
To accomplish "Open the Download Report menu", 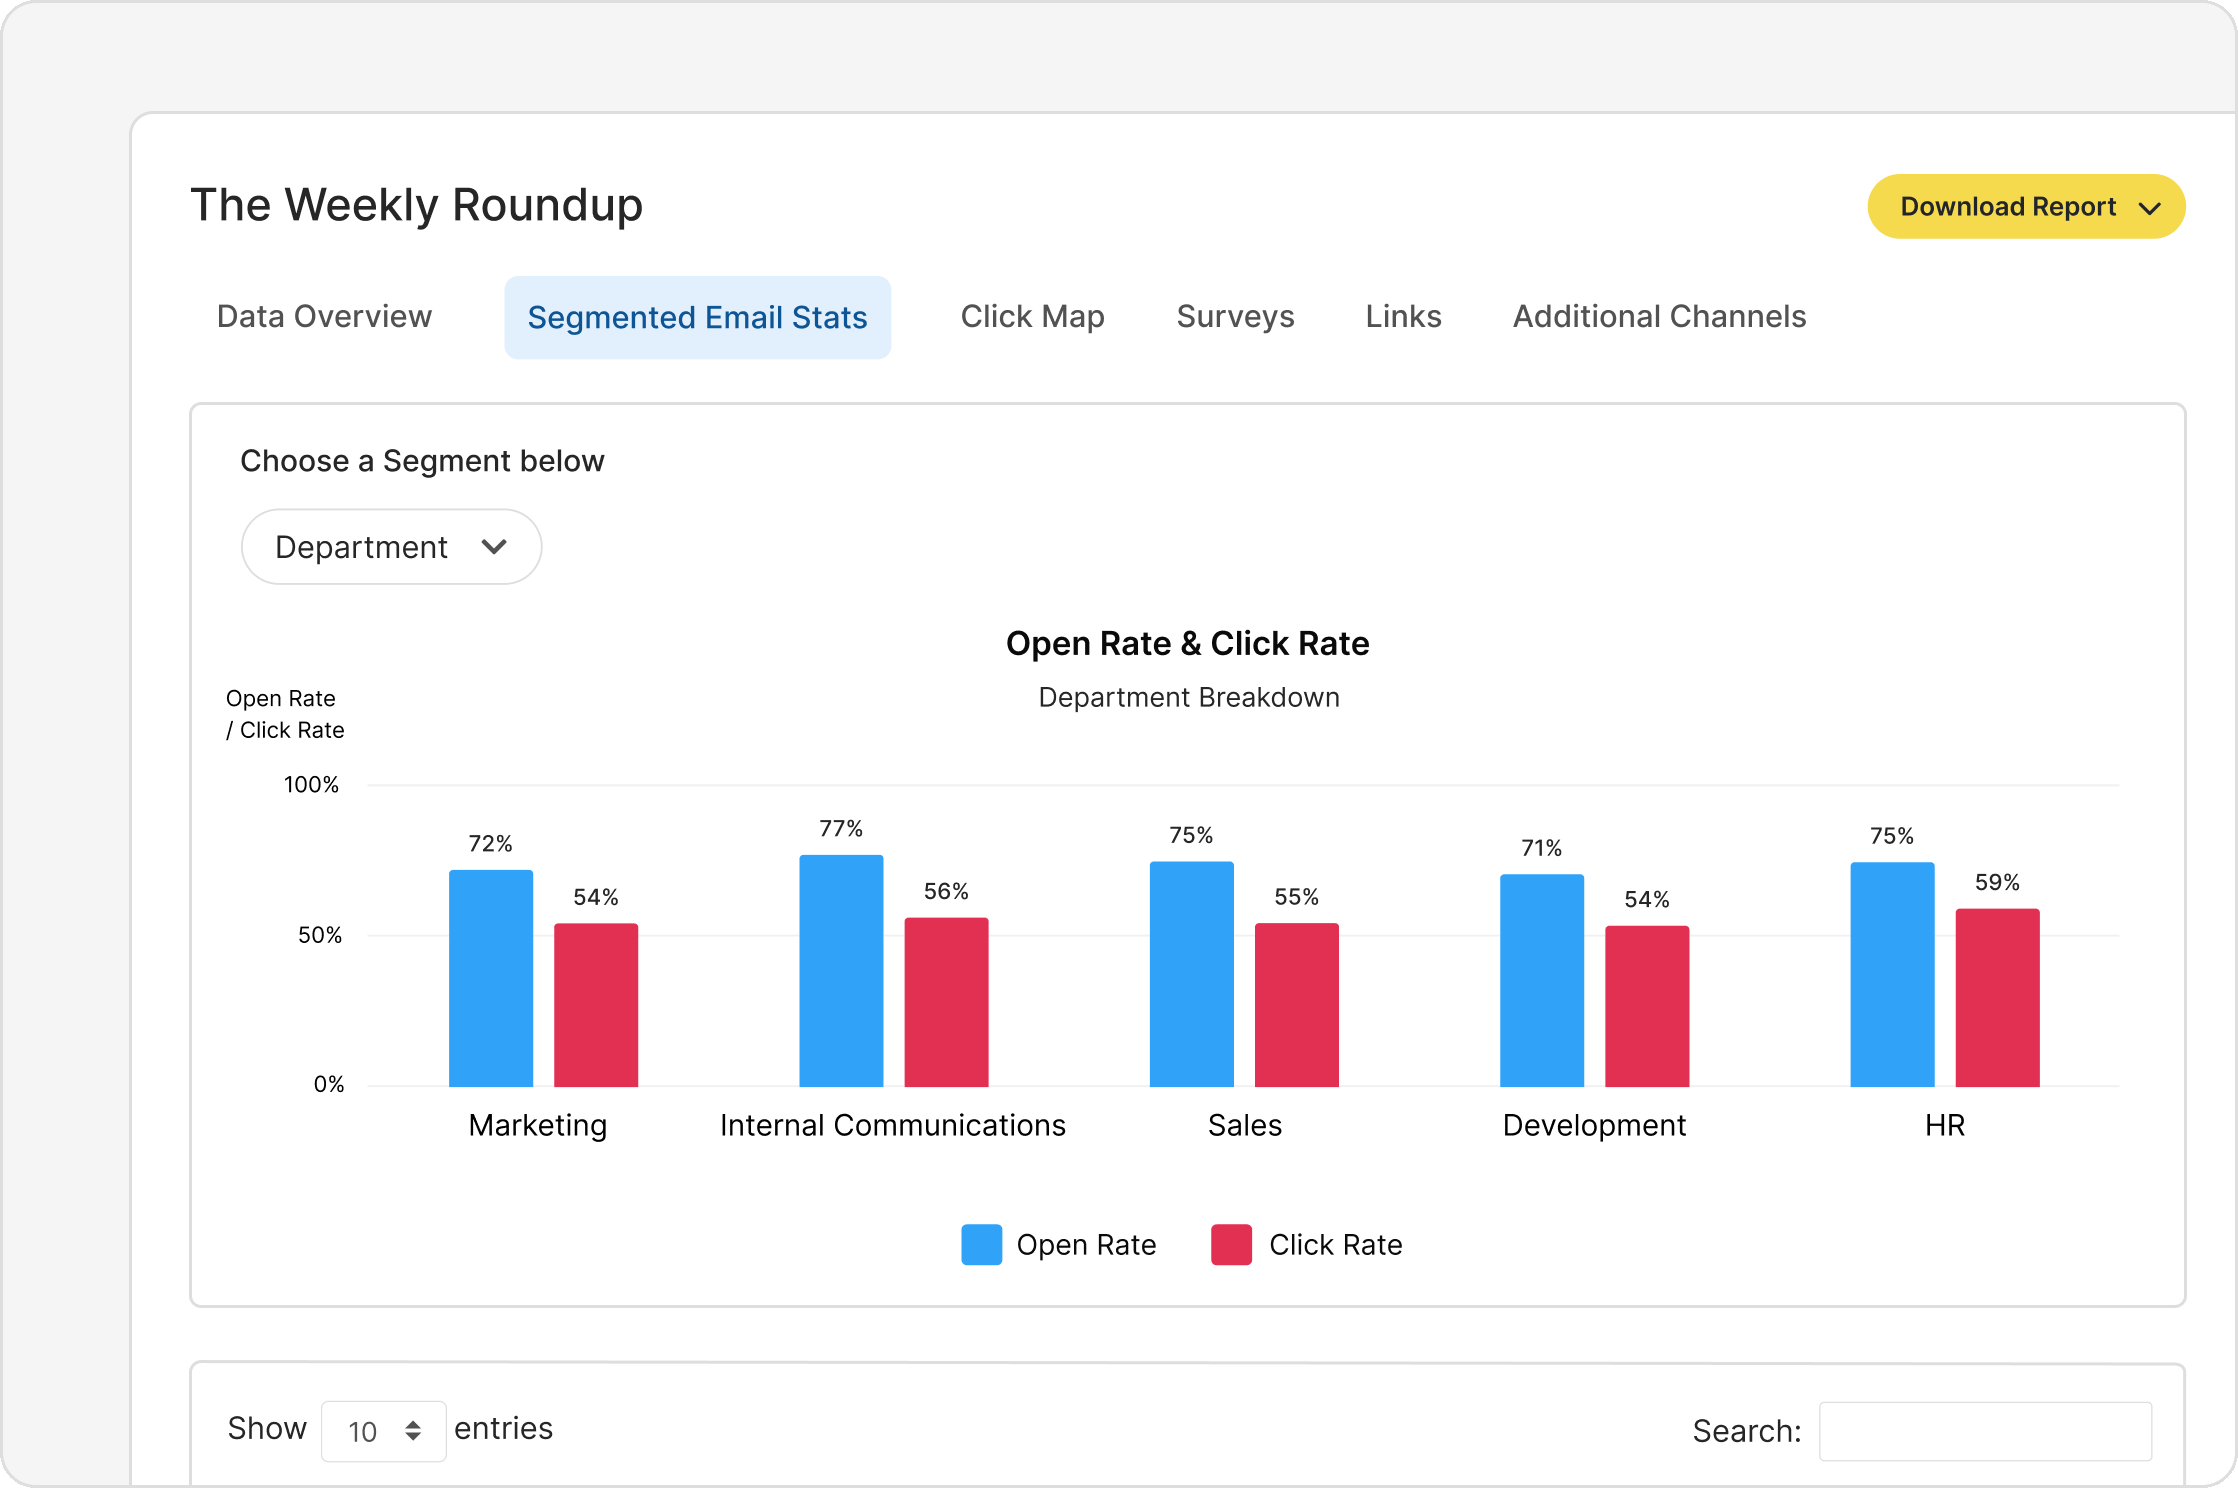I will pyautogui.click(x=2007, y=207).
